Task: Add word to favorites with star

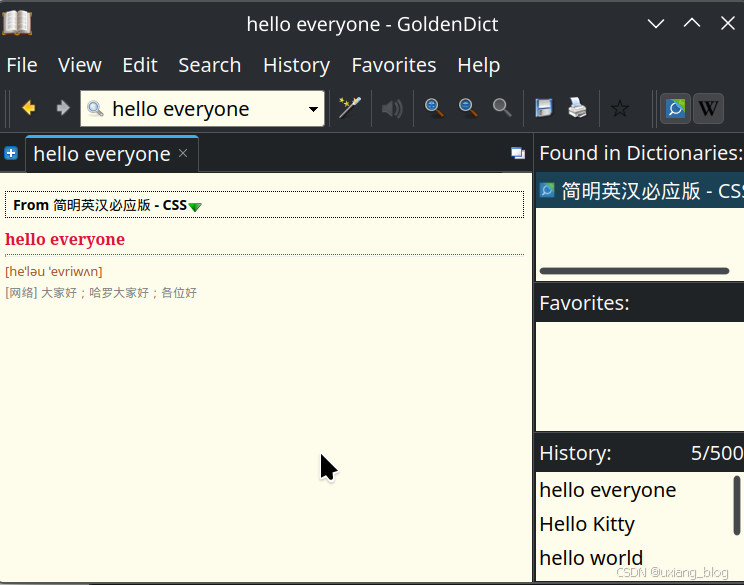Action: tap(620, 109)
